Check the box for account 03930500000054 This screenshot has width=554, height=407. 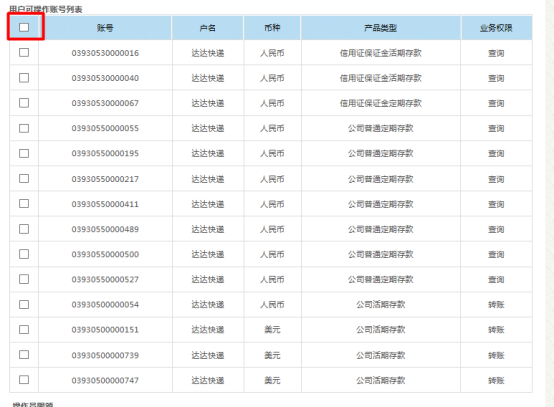24,304
